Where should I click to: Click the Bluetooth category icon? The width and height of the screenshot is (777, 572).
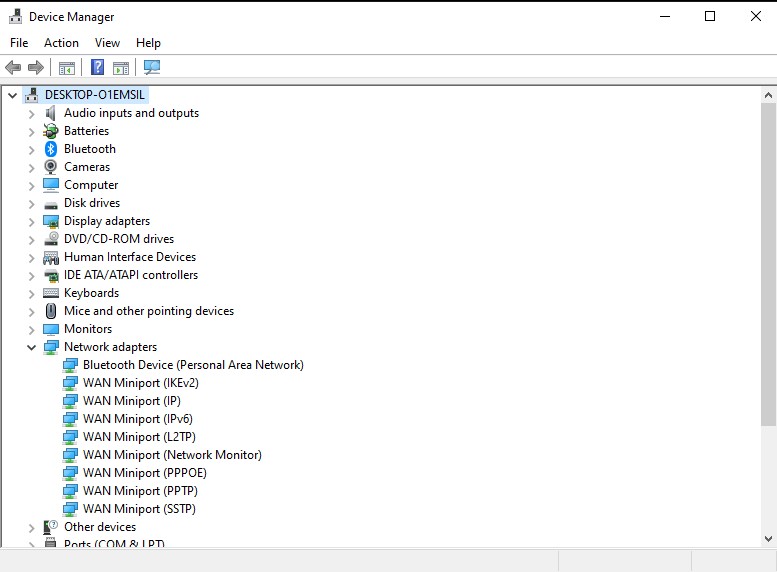pyautogui.click(x=51, y=149)
